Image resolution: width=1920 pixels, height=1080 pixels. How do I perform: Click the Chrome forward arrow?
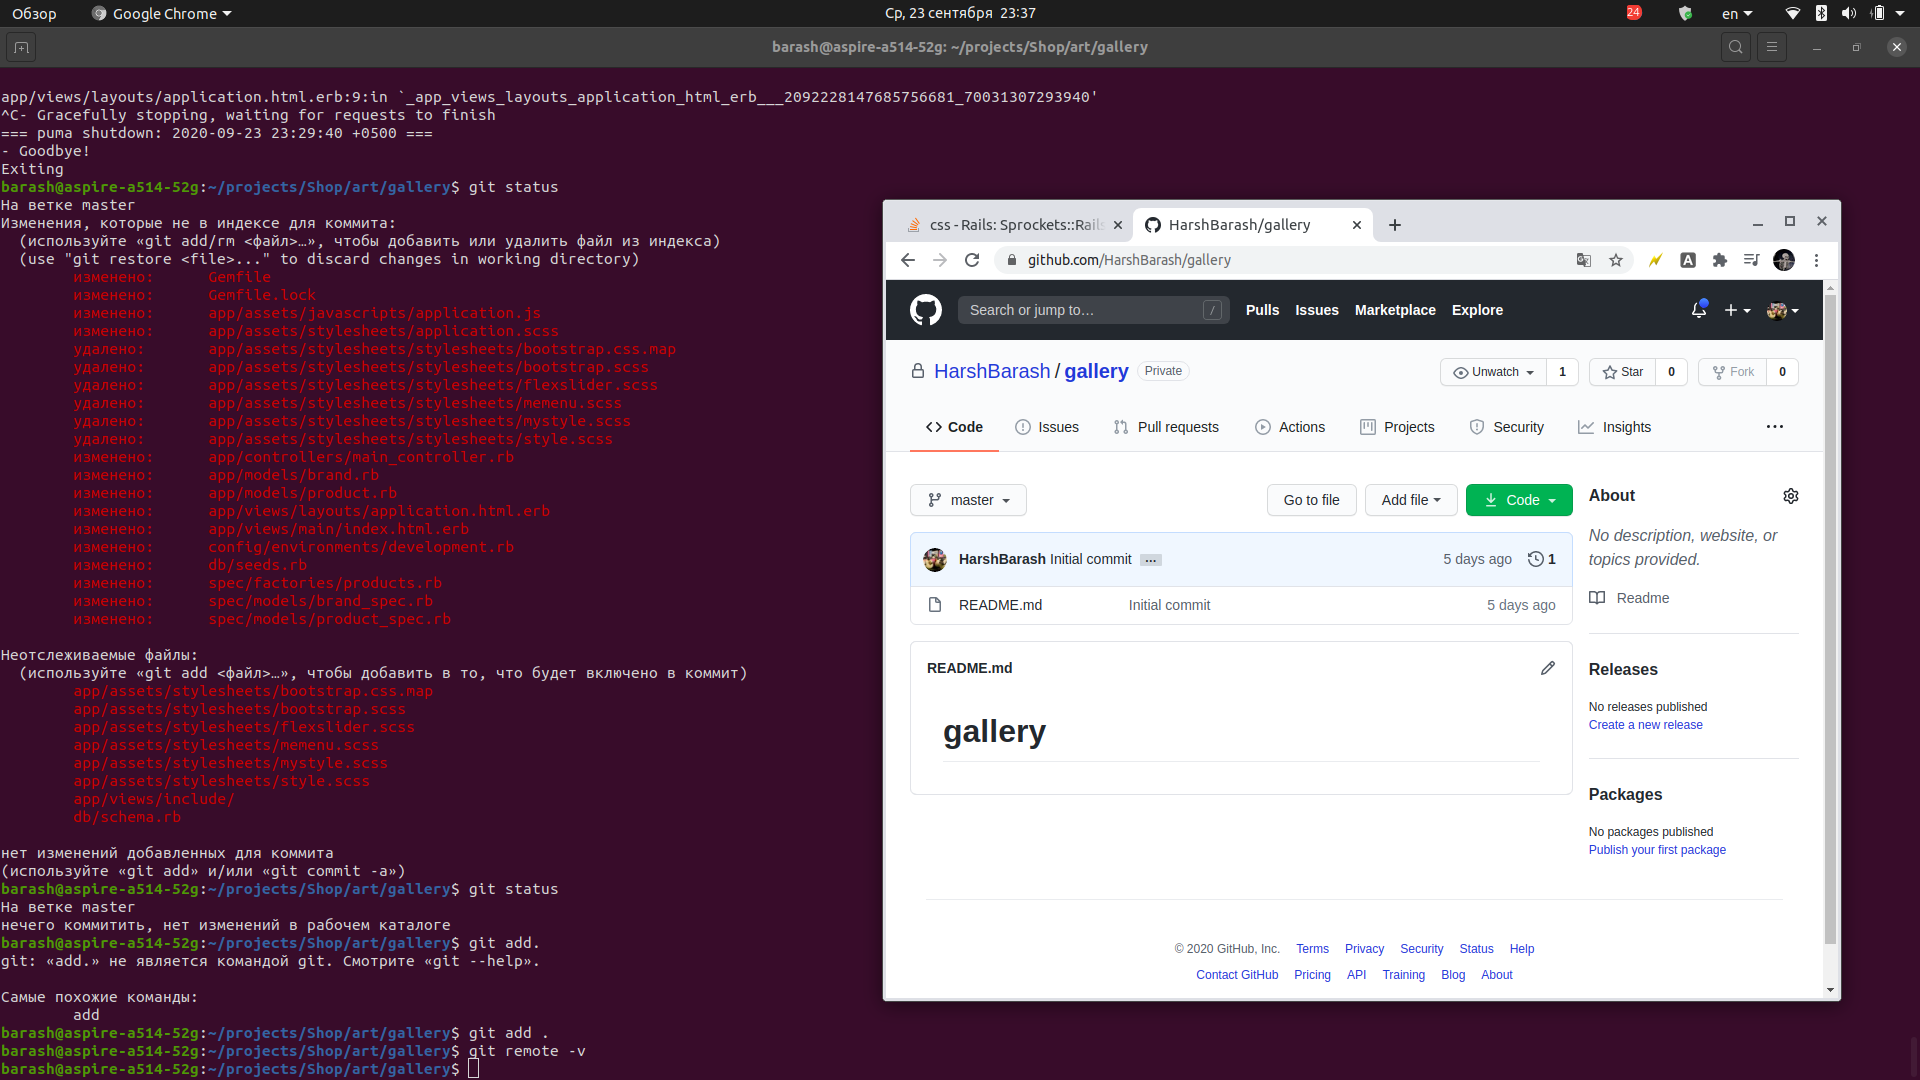[x=939, y=260]
